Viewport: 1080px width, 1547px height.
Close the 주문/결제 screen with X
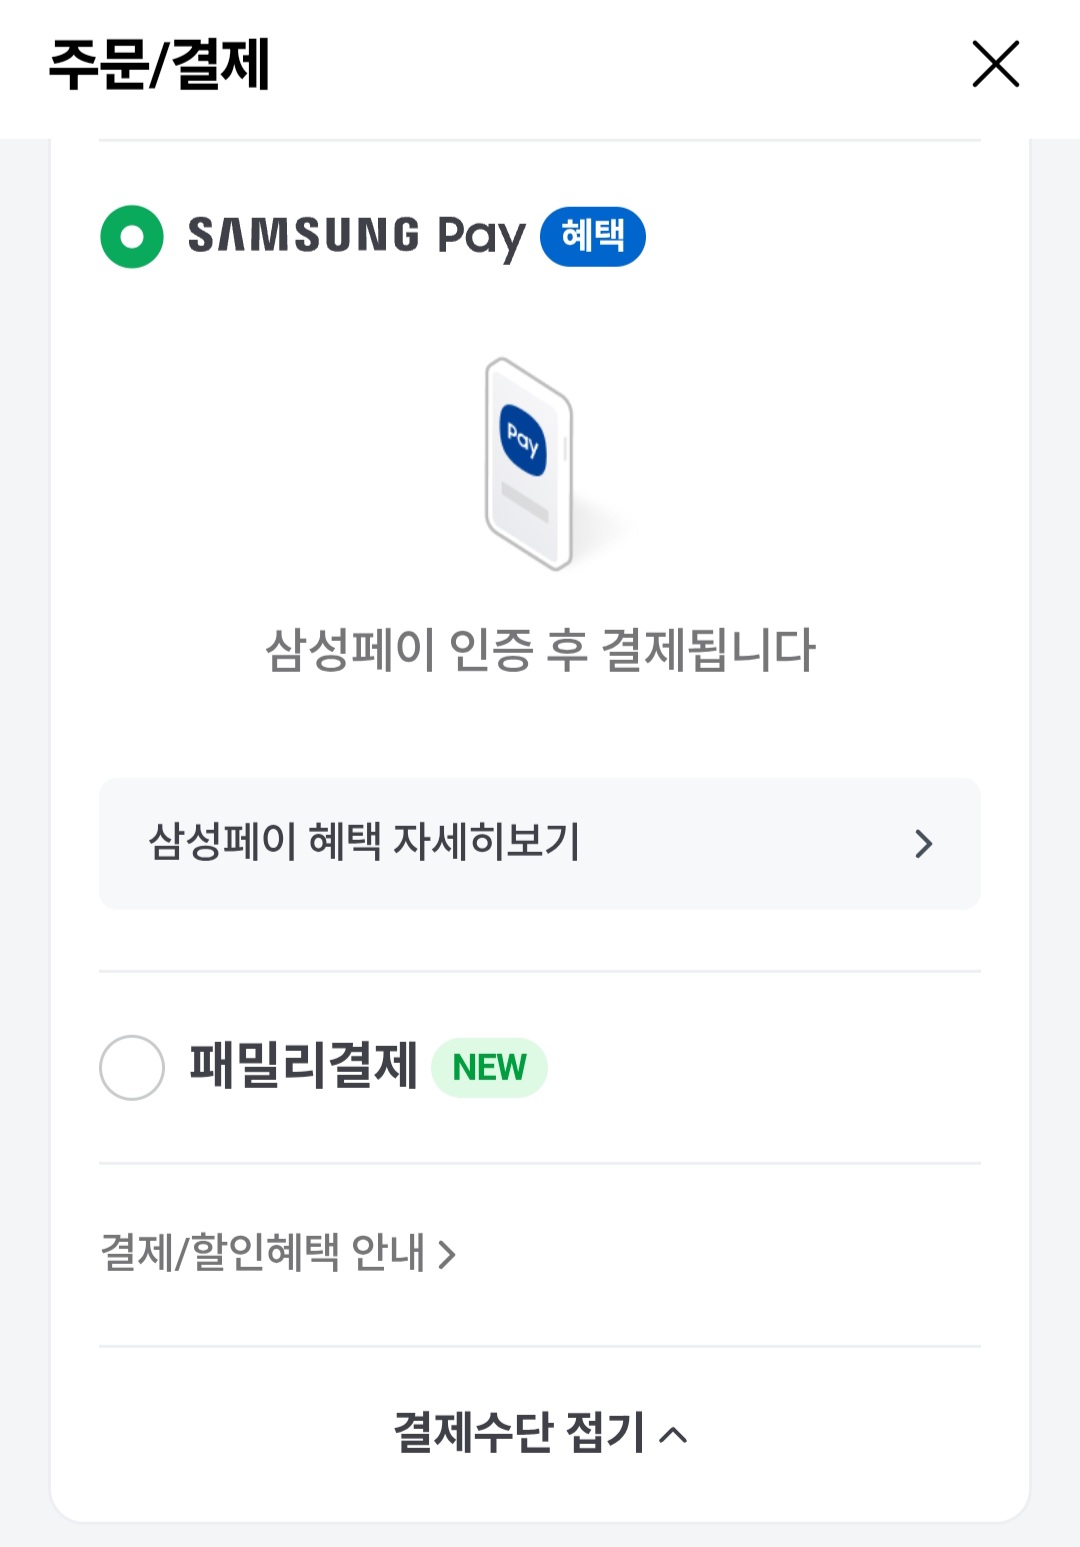pyautogui.click(x=995, y=65)
